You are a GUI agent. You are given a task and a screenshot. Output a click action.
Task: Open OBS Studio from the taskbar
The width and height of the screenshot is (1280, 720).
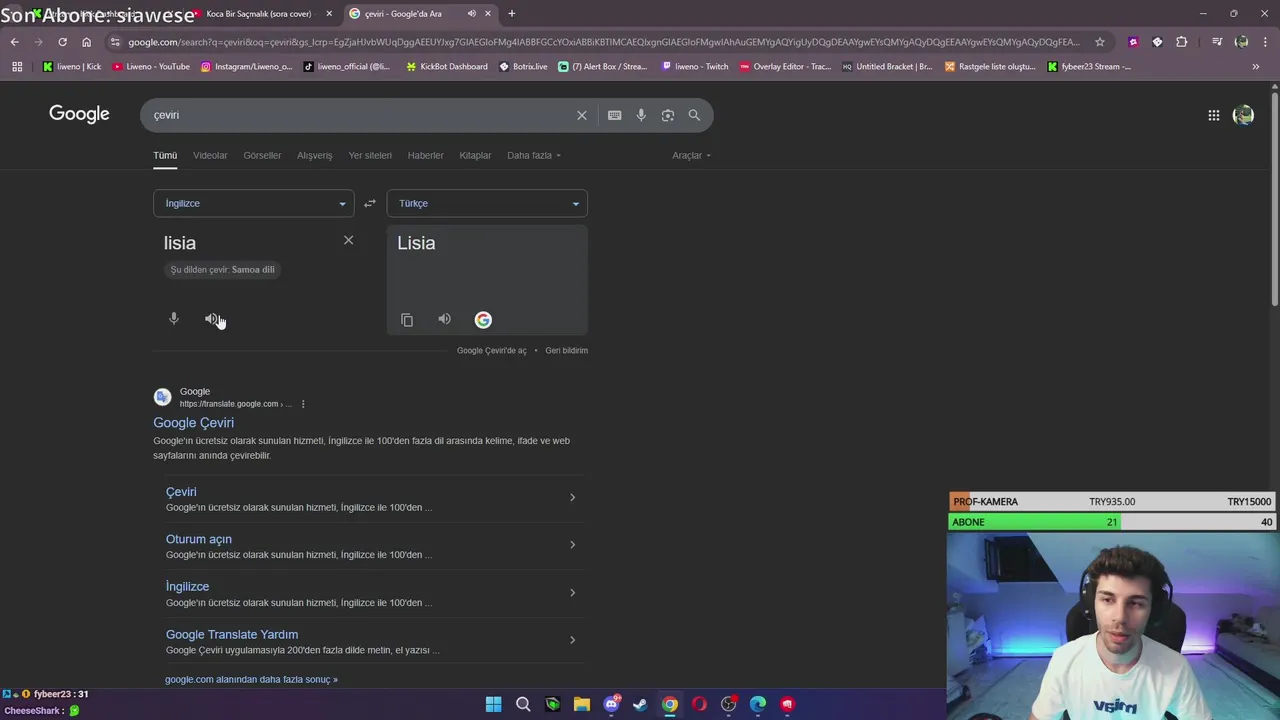point(729,704)
